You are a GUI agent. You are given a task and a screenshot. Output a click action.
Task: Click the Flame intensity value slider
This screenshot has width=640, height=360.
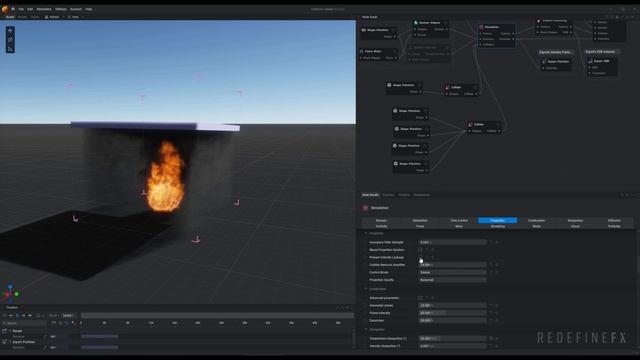coord(453,313)
